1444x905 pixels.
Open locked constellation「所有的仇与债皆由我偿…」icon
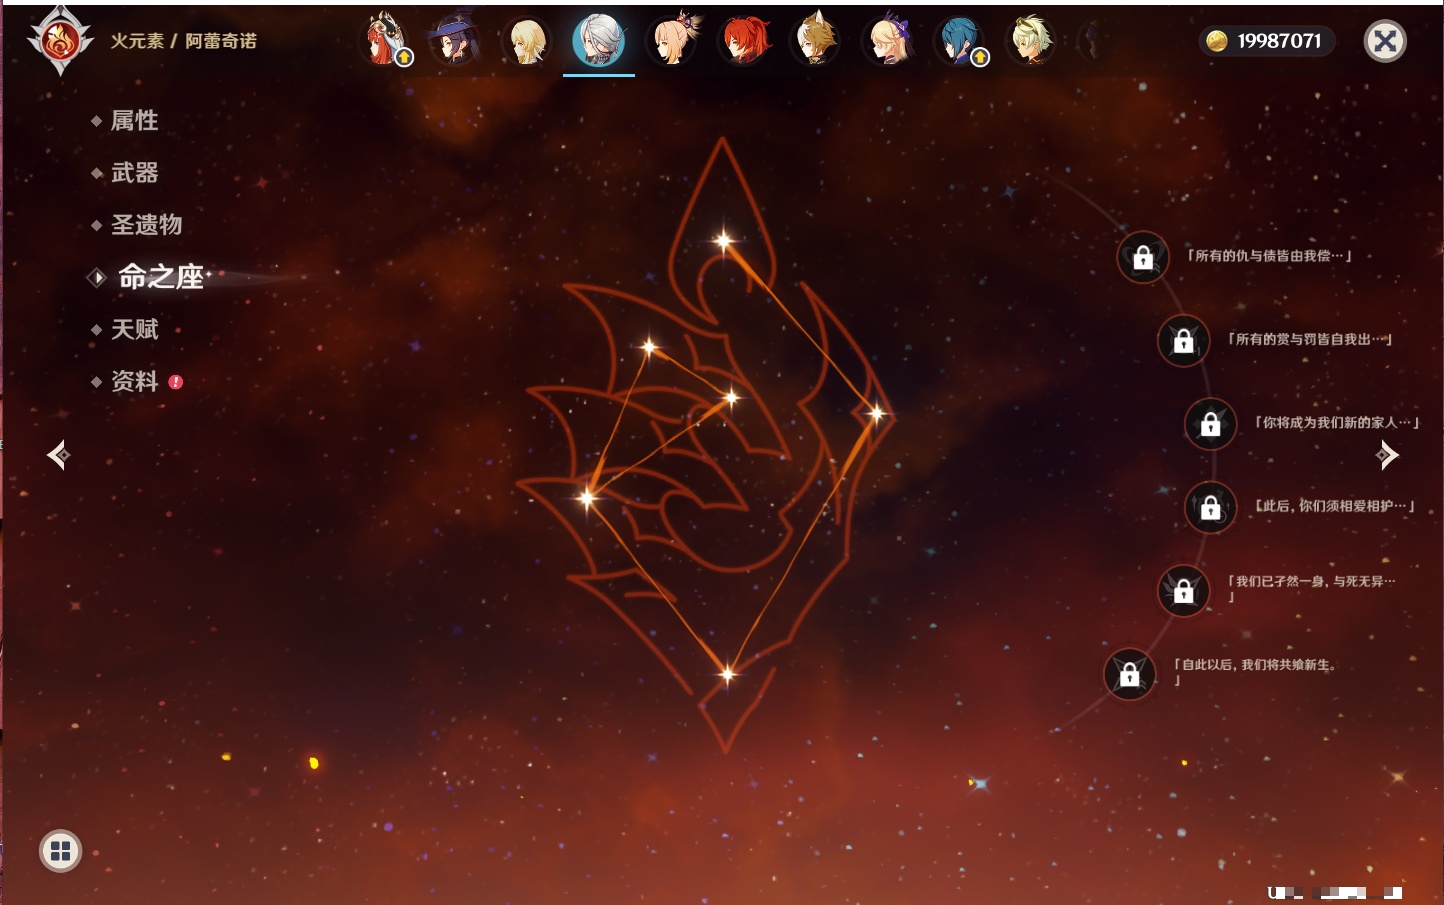[x=1143, y=257]
